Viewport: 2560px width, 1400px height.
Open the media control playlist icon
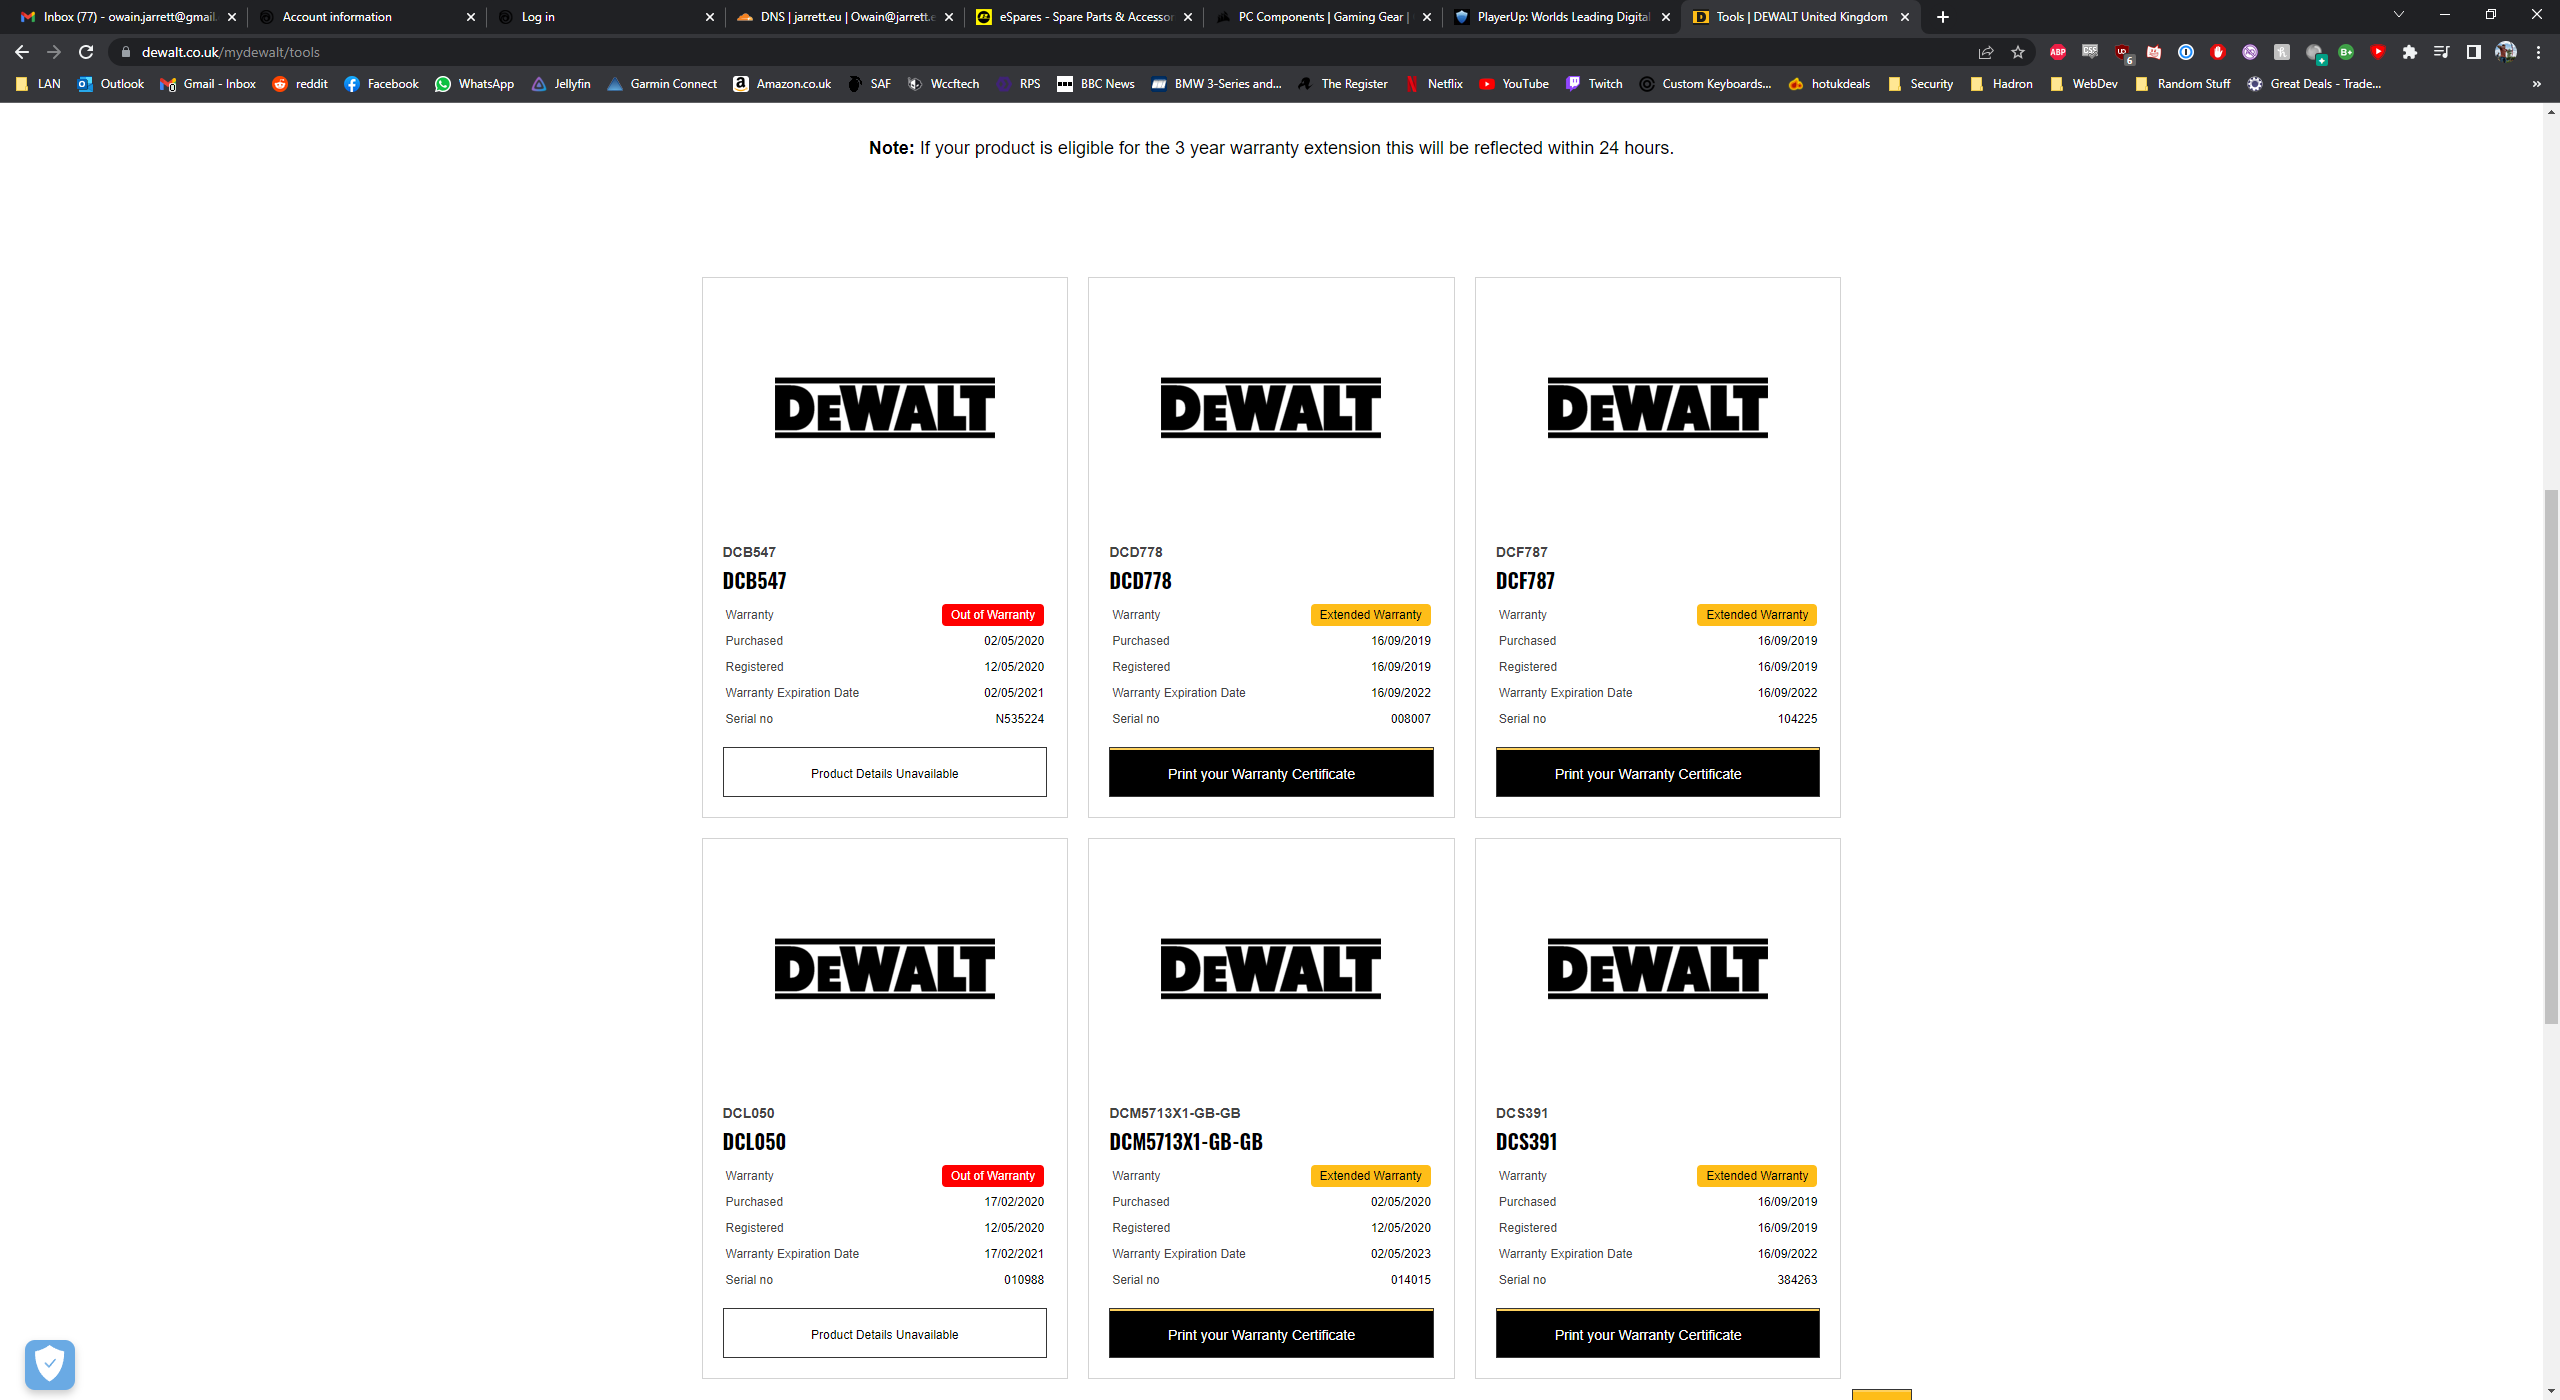(x=2442, y=52)
